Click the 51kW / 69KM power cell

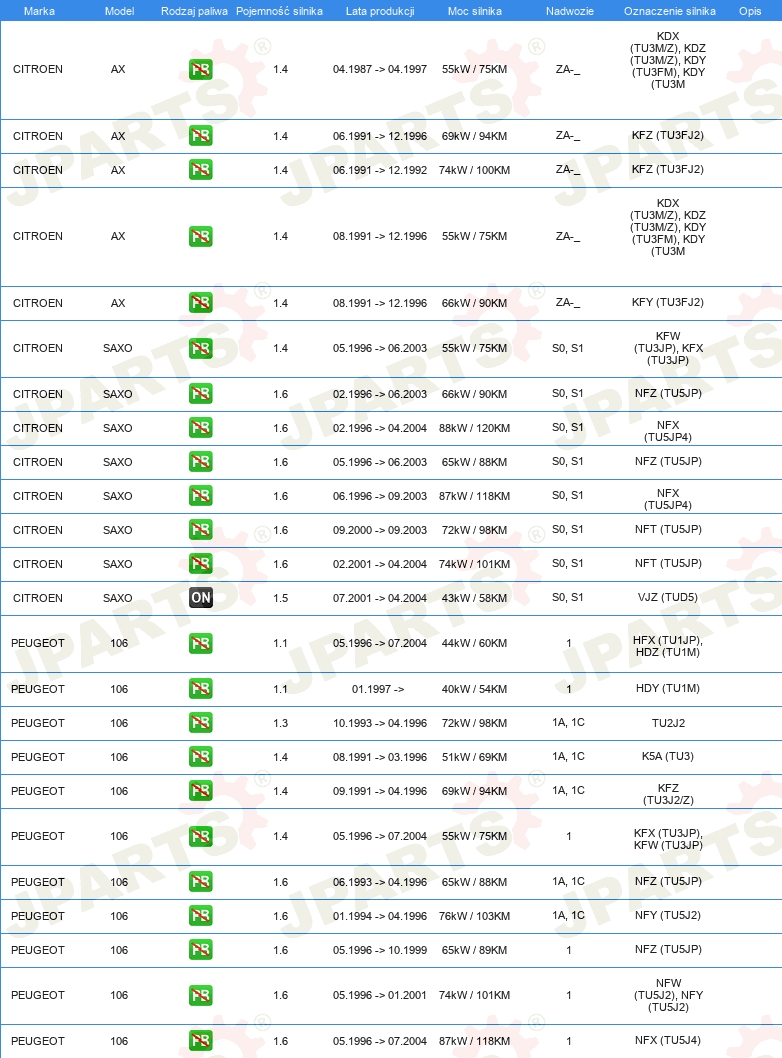tap(474, 757)
